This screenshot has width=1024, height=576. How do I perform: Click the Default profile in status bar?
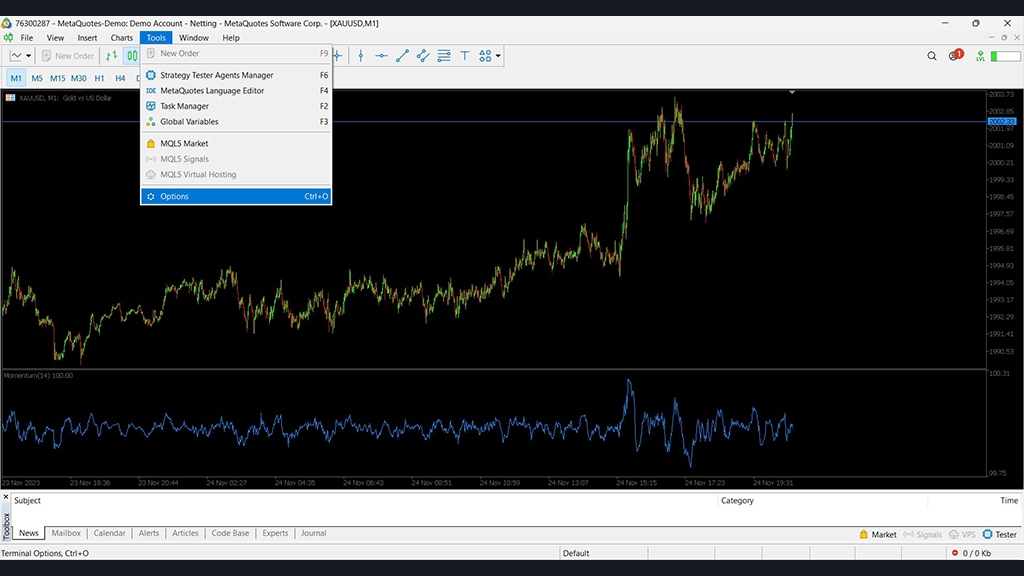pos(576,553)
